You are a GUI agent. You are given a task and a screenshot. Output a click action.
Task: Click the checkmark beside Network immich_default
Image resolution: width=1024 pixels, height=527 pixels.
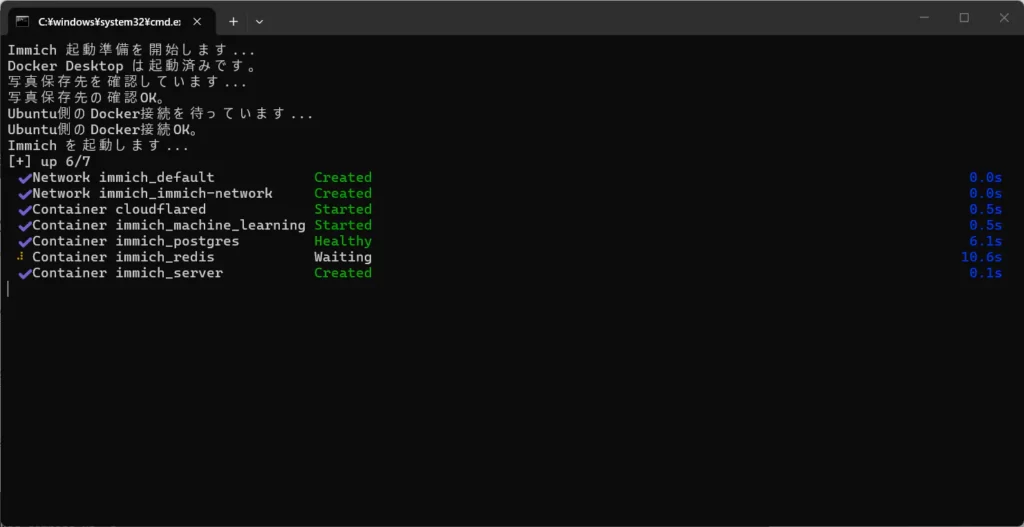[x=25, y=178]
